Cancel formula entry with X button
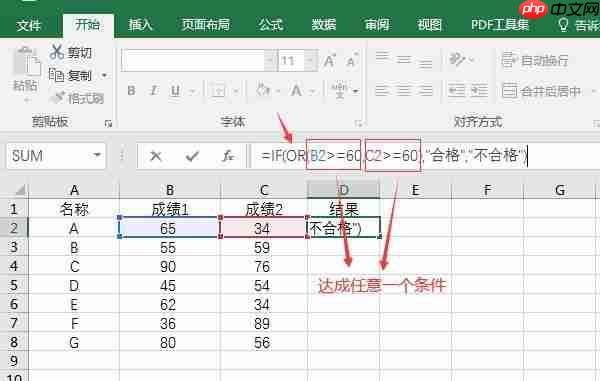 coord(155,156)
